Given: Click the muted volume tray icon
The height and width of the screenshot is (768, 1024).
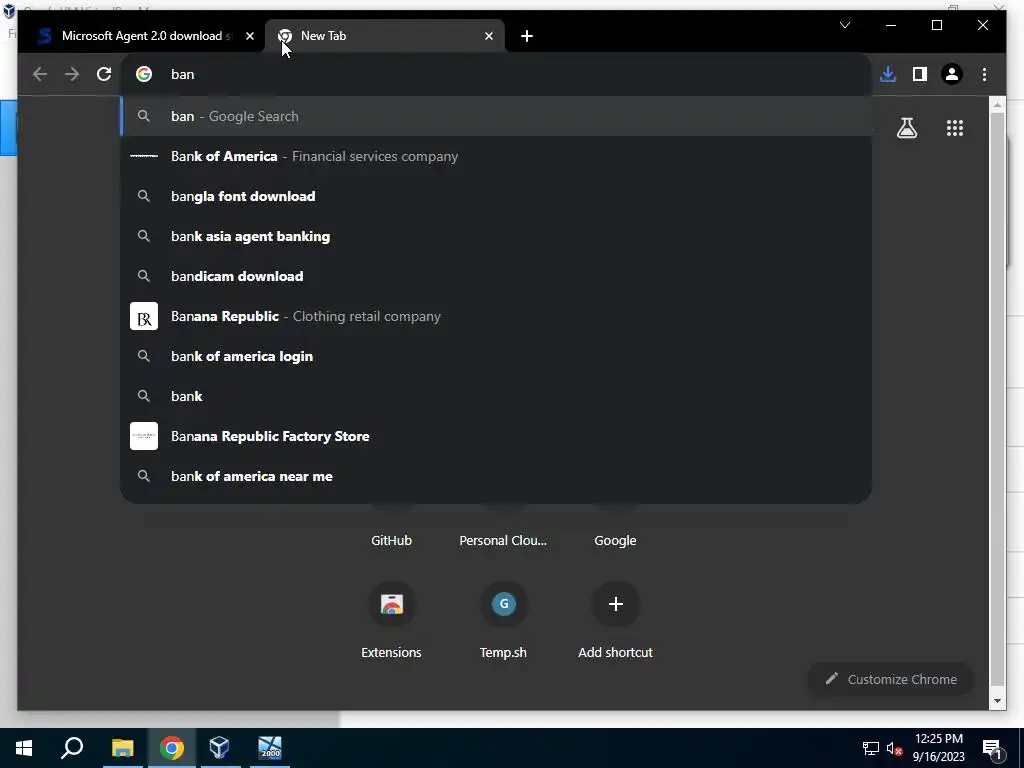Looking at the screenshot, I should coord(894,748).
